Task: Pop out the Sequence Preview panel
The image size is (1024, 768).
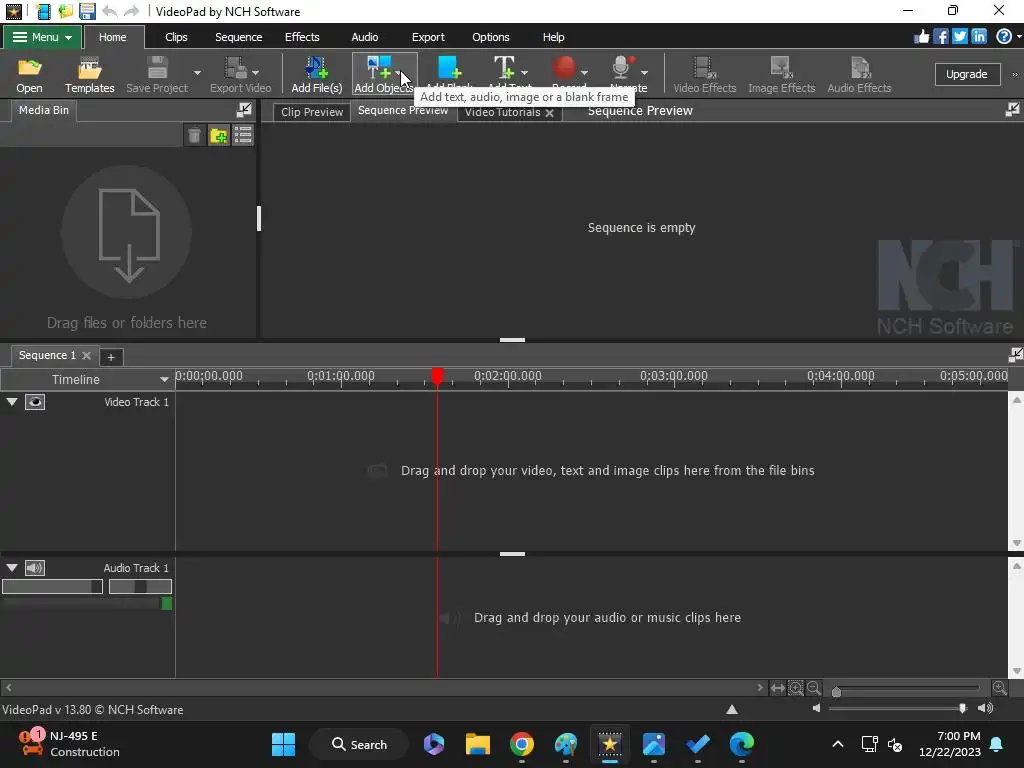Action: (1012, 110)
